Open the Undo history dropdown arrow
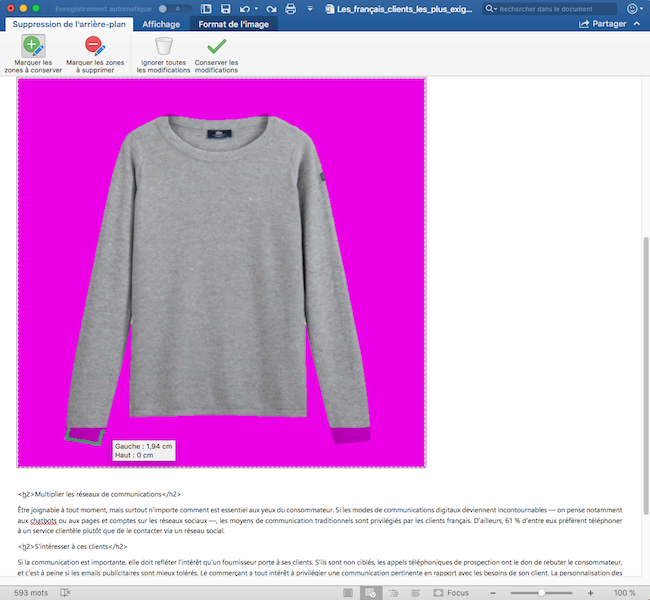The height and width of the screenshot is (600, 650). 256,9
